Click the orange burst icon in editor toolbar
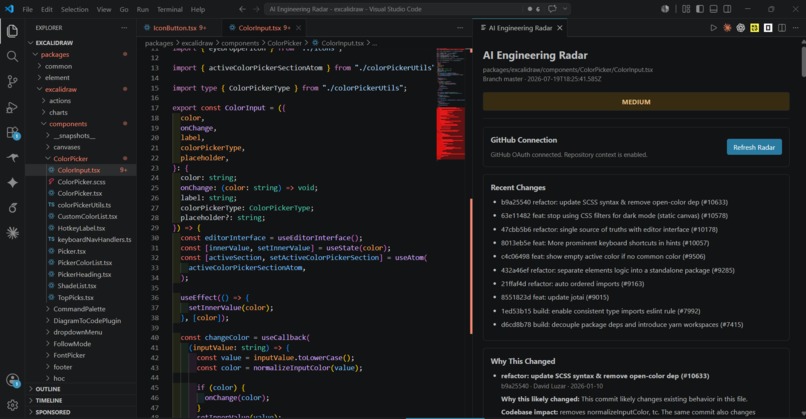The height and width of the screenshot is (419, 806). (x=727, y=28)
